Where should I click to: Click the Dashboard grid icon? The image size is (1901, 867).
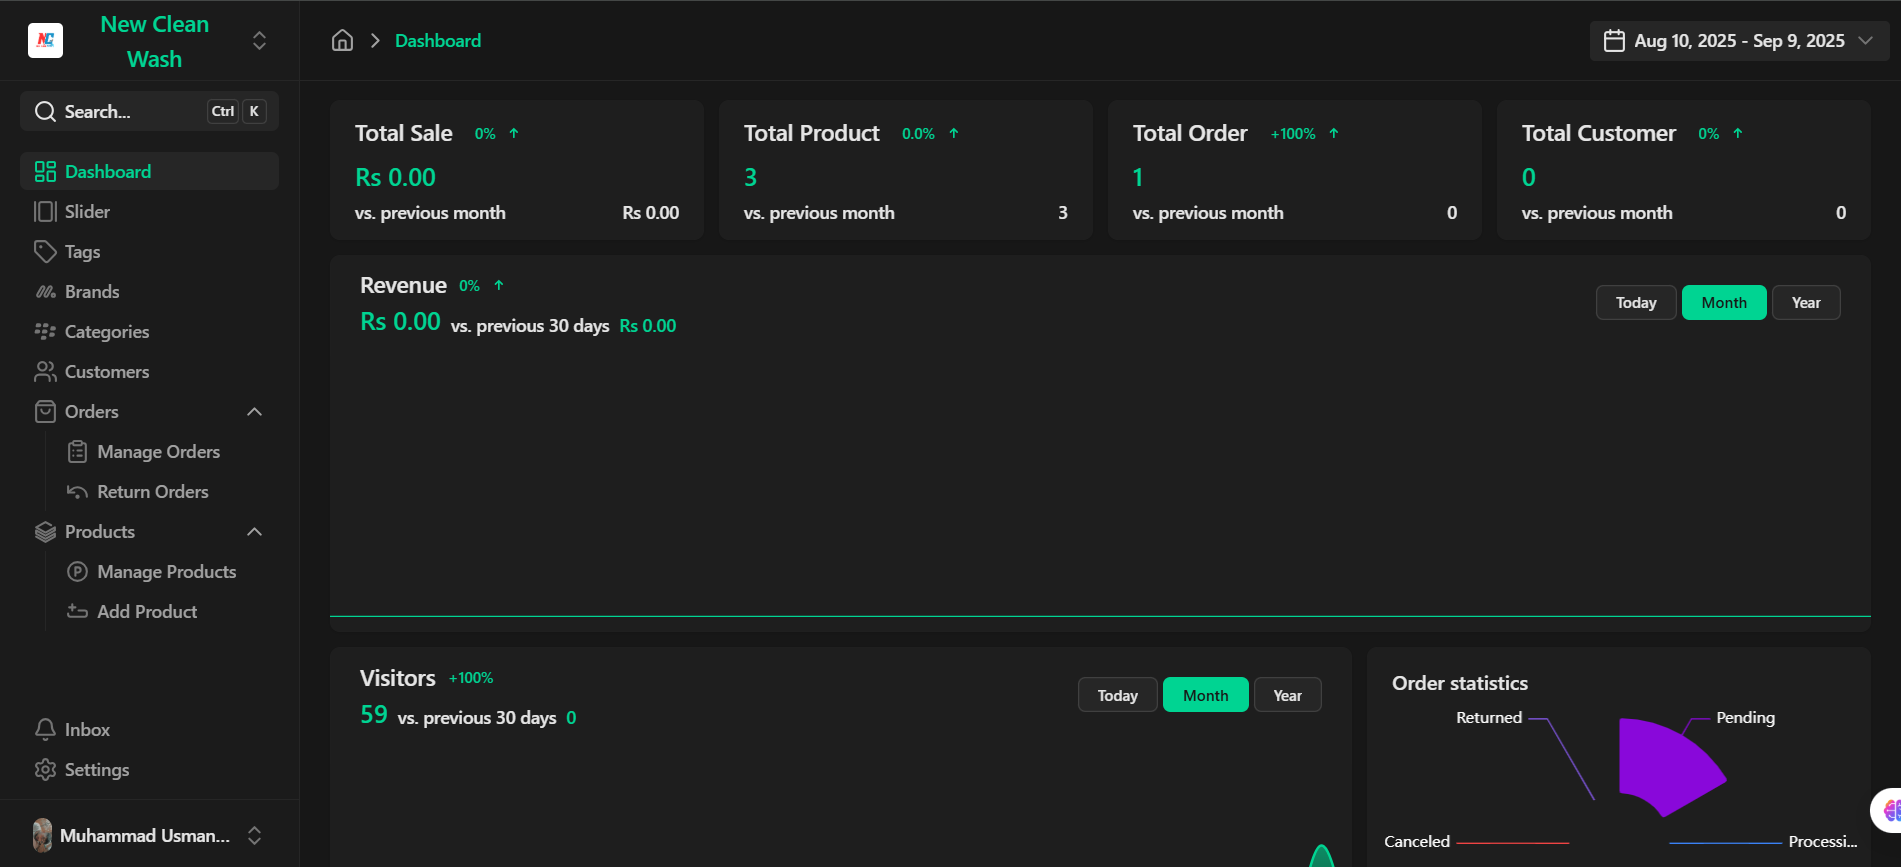click(x=45, y=171)
